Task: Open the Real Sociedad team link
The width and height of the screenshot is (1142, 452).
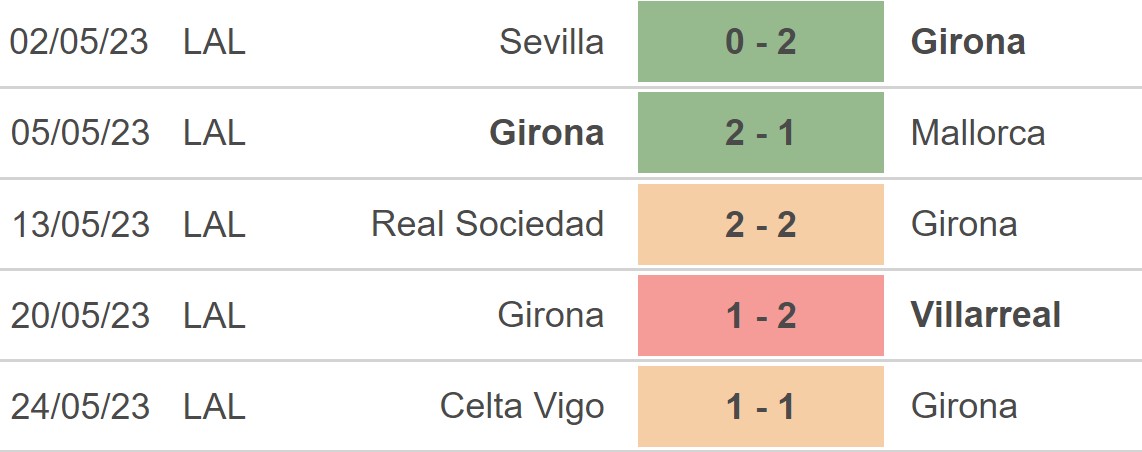Action: pos(488,224)
